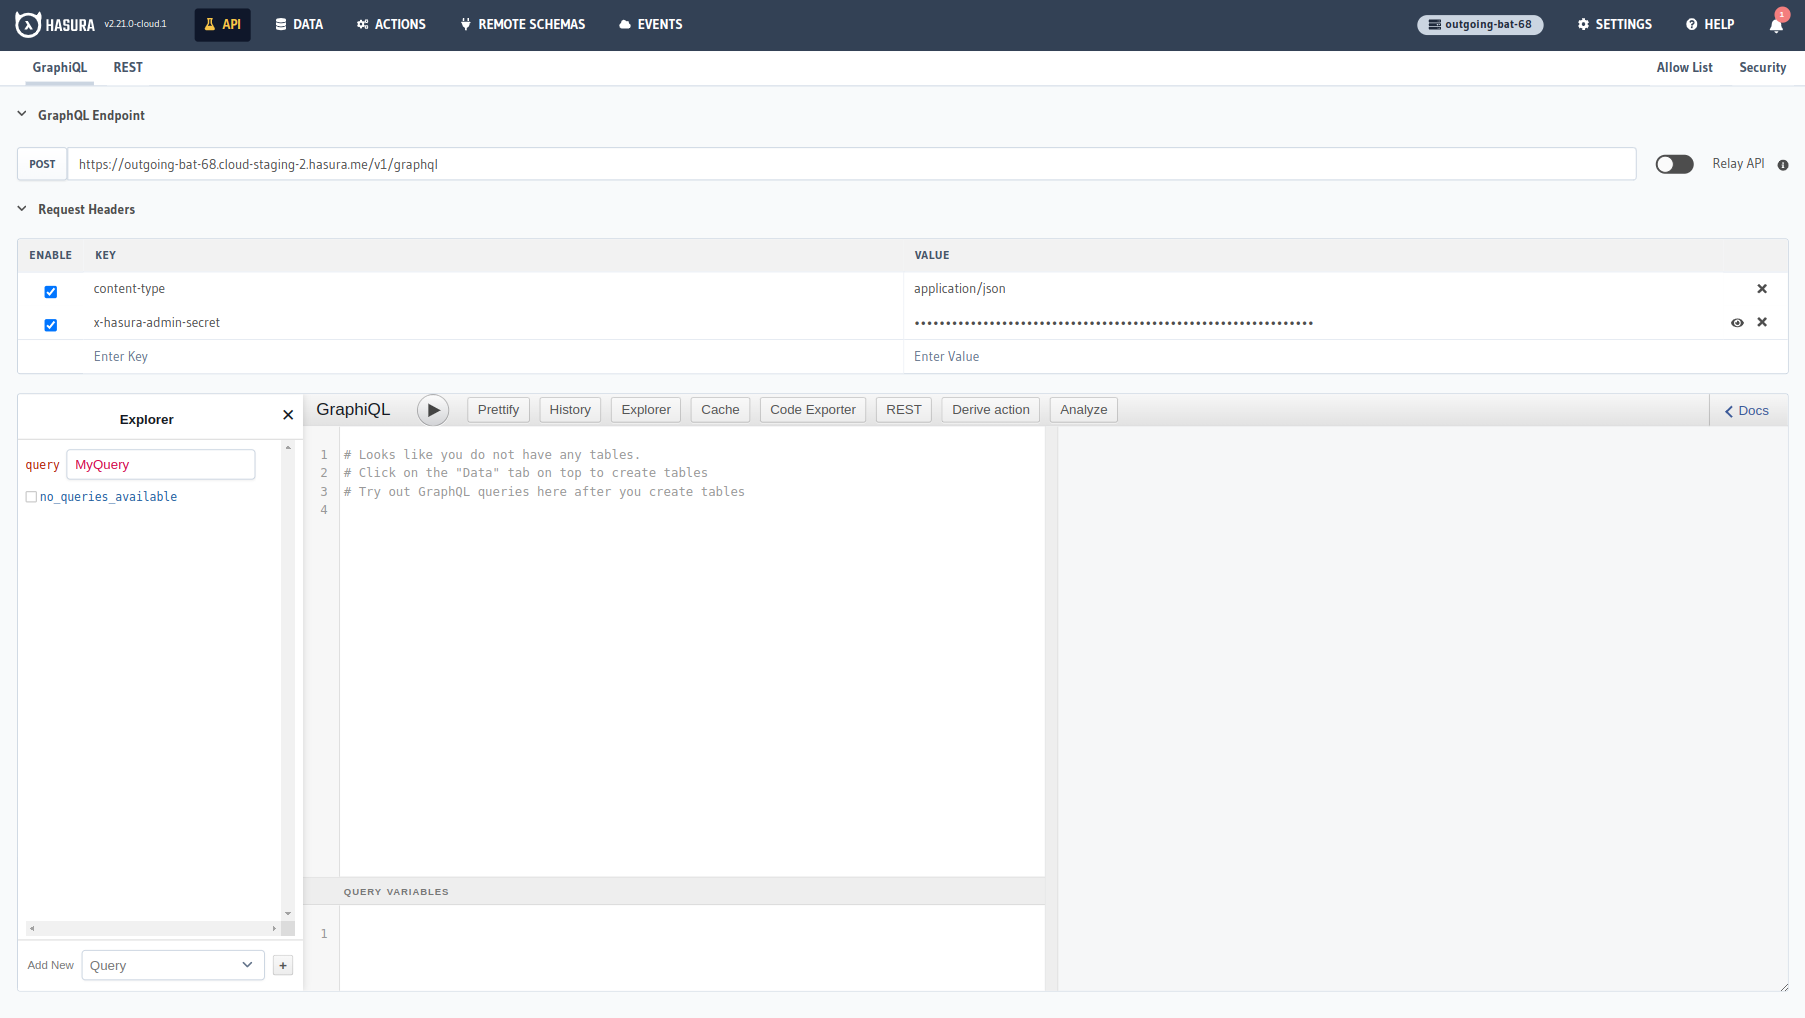
Task: Click the Prettify button
Action: coord(498,410)
